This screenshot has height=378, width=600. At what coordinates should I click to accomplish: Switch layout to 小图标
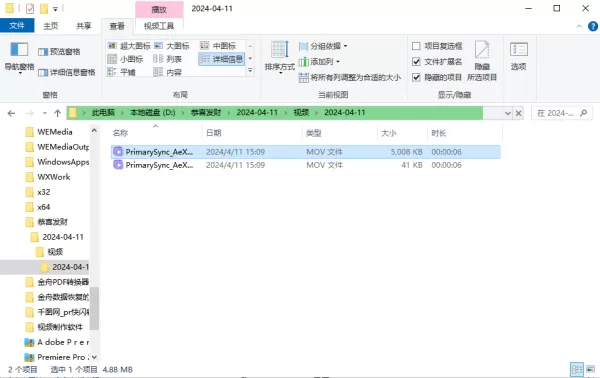126,59
